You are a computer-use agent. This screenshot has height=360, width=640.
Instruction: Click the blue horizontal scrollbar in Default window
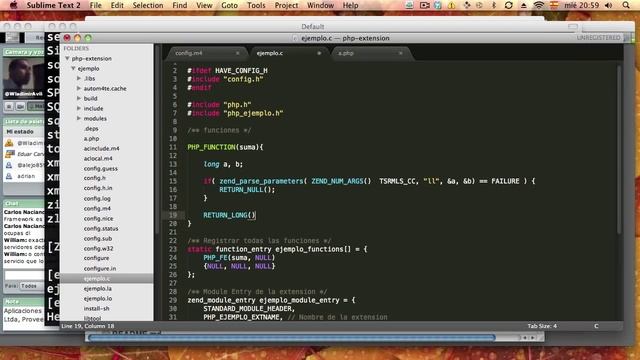tap(292, 338)
